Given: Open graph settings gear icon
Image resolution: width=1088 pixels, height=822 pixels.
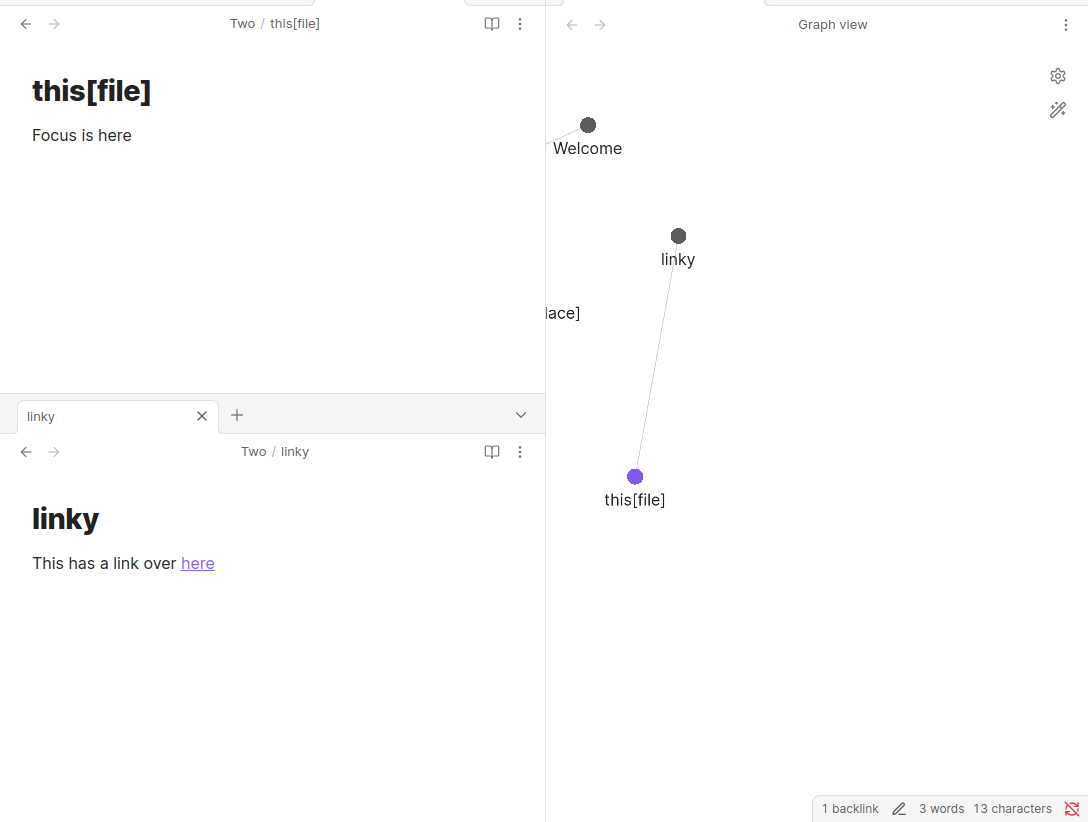Looking at the screenshot, I should point(1057,76).
